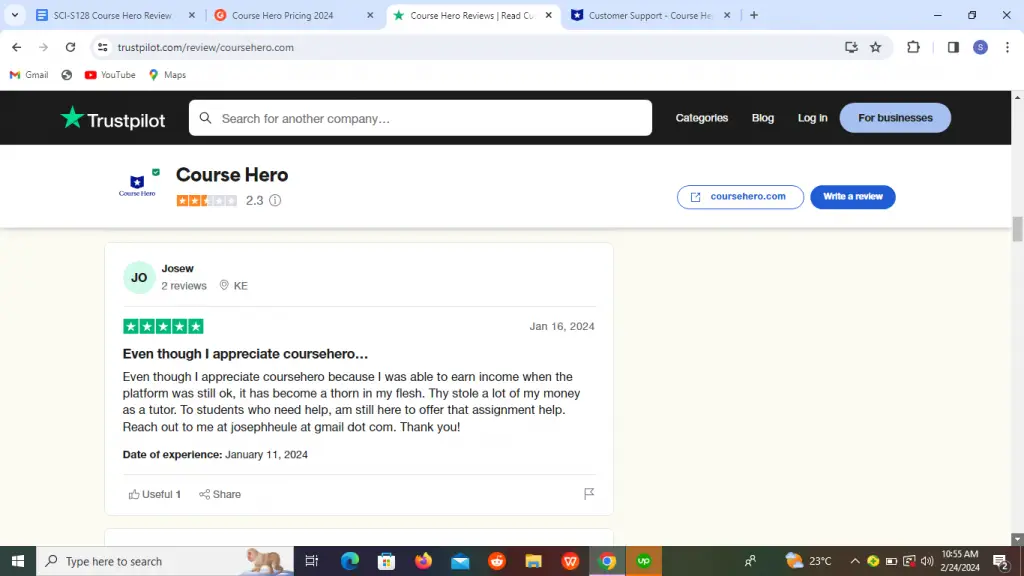
Task: Bookmark the page with the star icon
Action: click(875, 47)
